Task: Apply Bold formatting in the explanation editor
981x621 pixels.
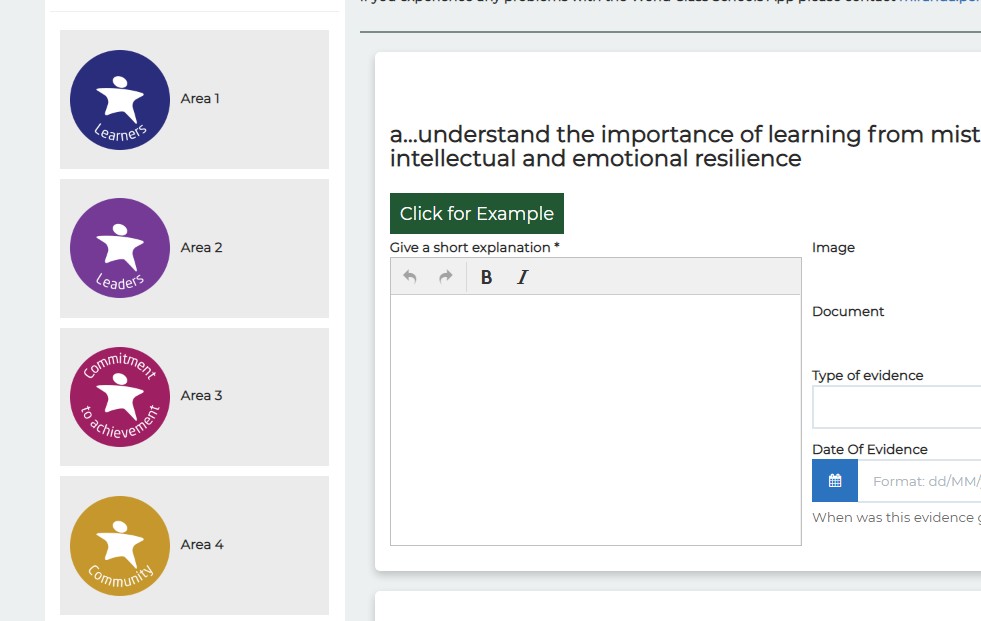Action: coord(485,277)
